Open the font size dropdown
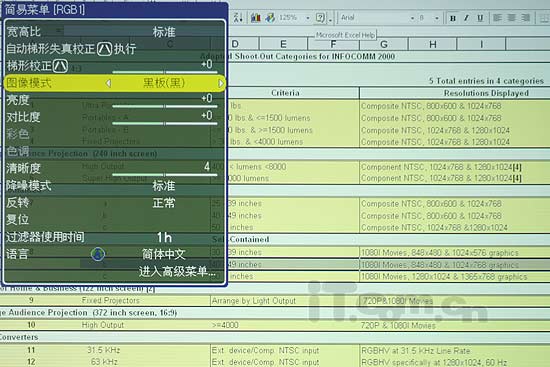Viewport: 550px width, 367px height. coord(437,18)
